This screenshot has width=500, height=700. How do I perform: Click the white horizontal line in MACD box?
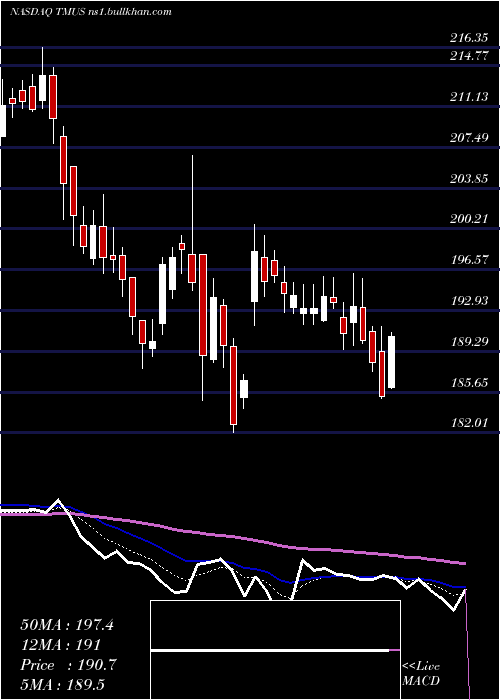pyautogui.click(x=270, y=651)
